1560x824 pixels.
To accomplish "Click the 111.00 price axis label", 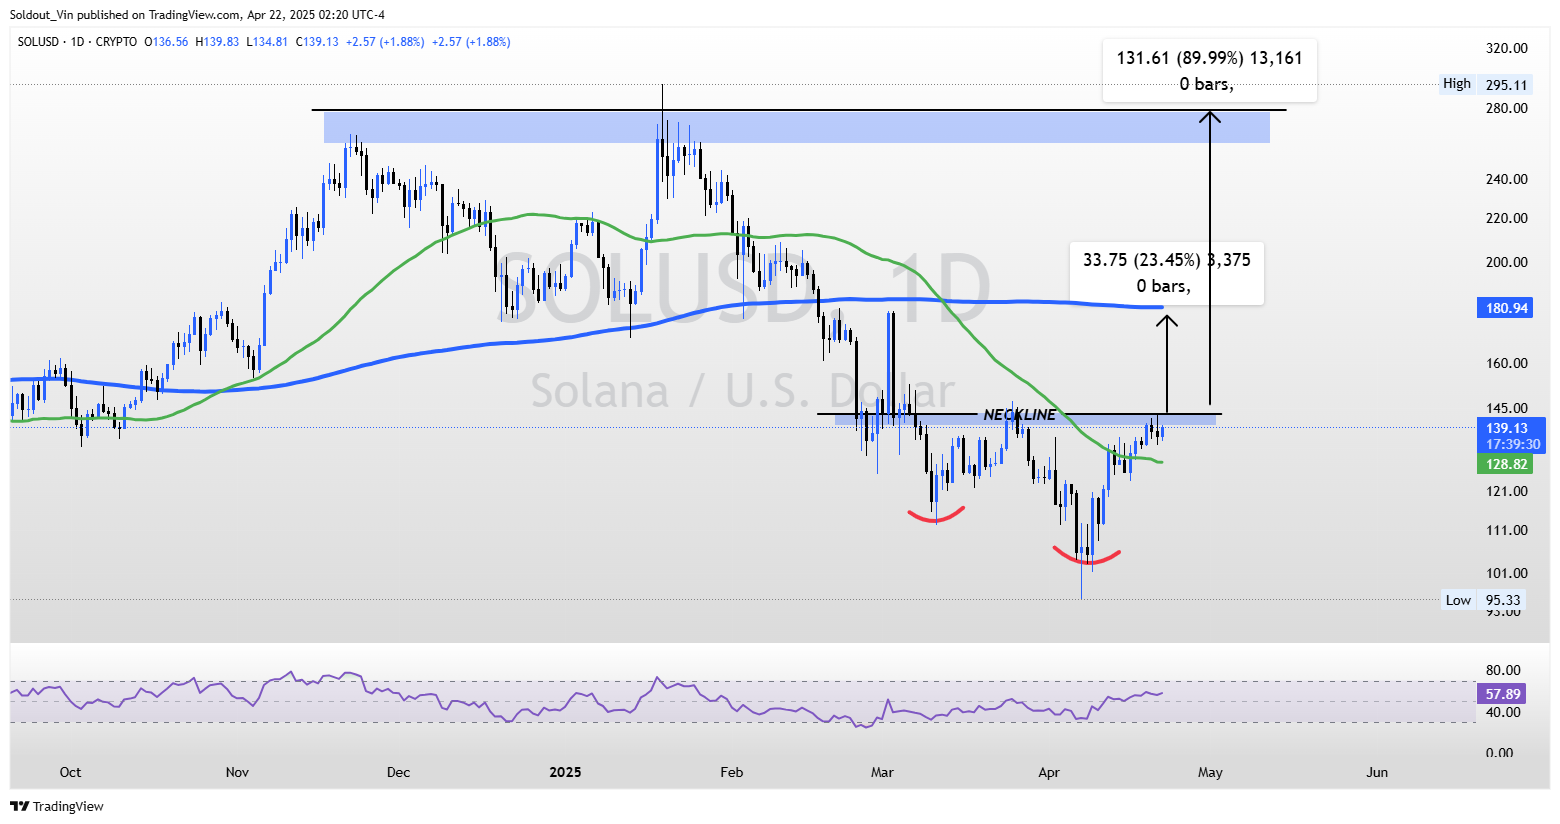I will click(x=1506, y=530).
